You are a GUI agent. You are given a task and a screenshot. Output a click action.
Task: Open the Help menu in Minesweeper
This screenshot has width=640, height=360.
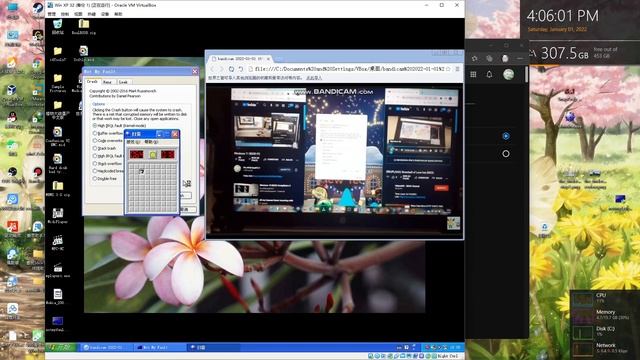151,142
